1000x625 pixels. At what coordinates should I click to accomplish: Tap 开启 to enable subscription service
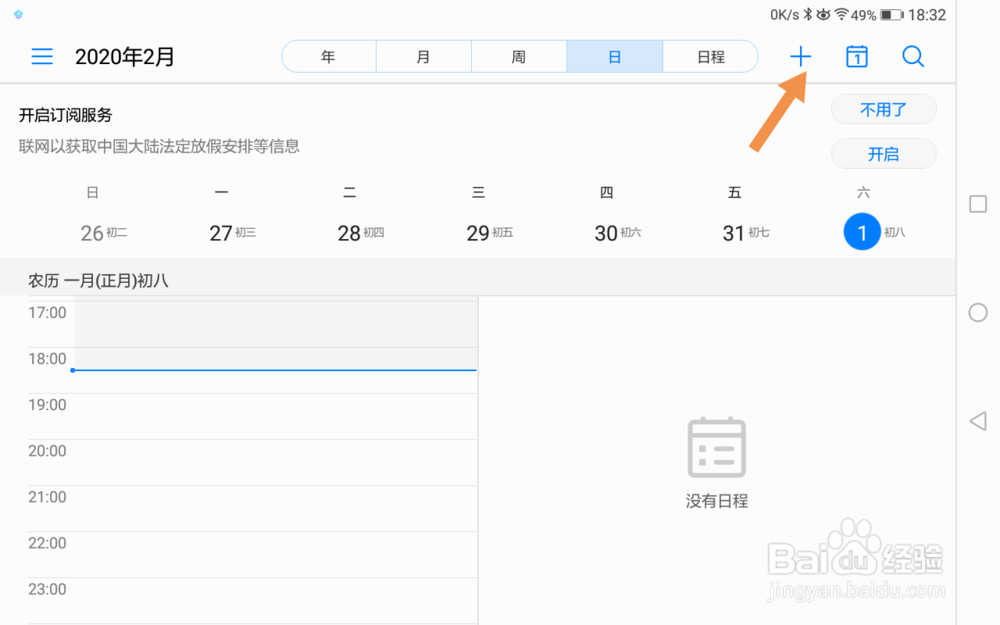tap(883, 154)
